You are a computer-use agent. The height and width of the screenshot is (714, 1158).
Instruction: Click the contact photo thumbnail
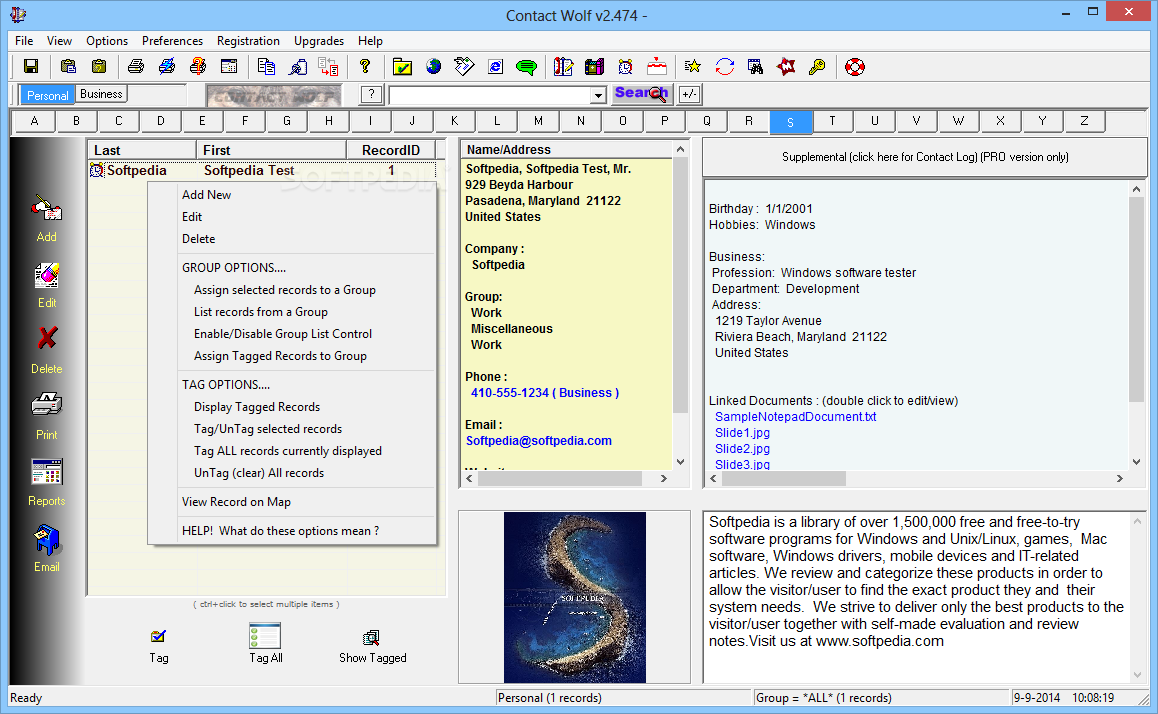coord(575,597)
